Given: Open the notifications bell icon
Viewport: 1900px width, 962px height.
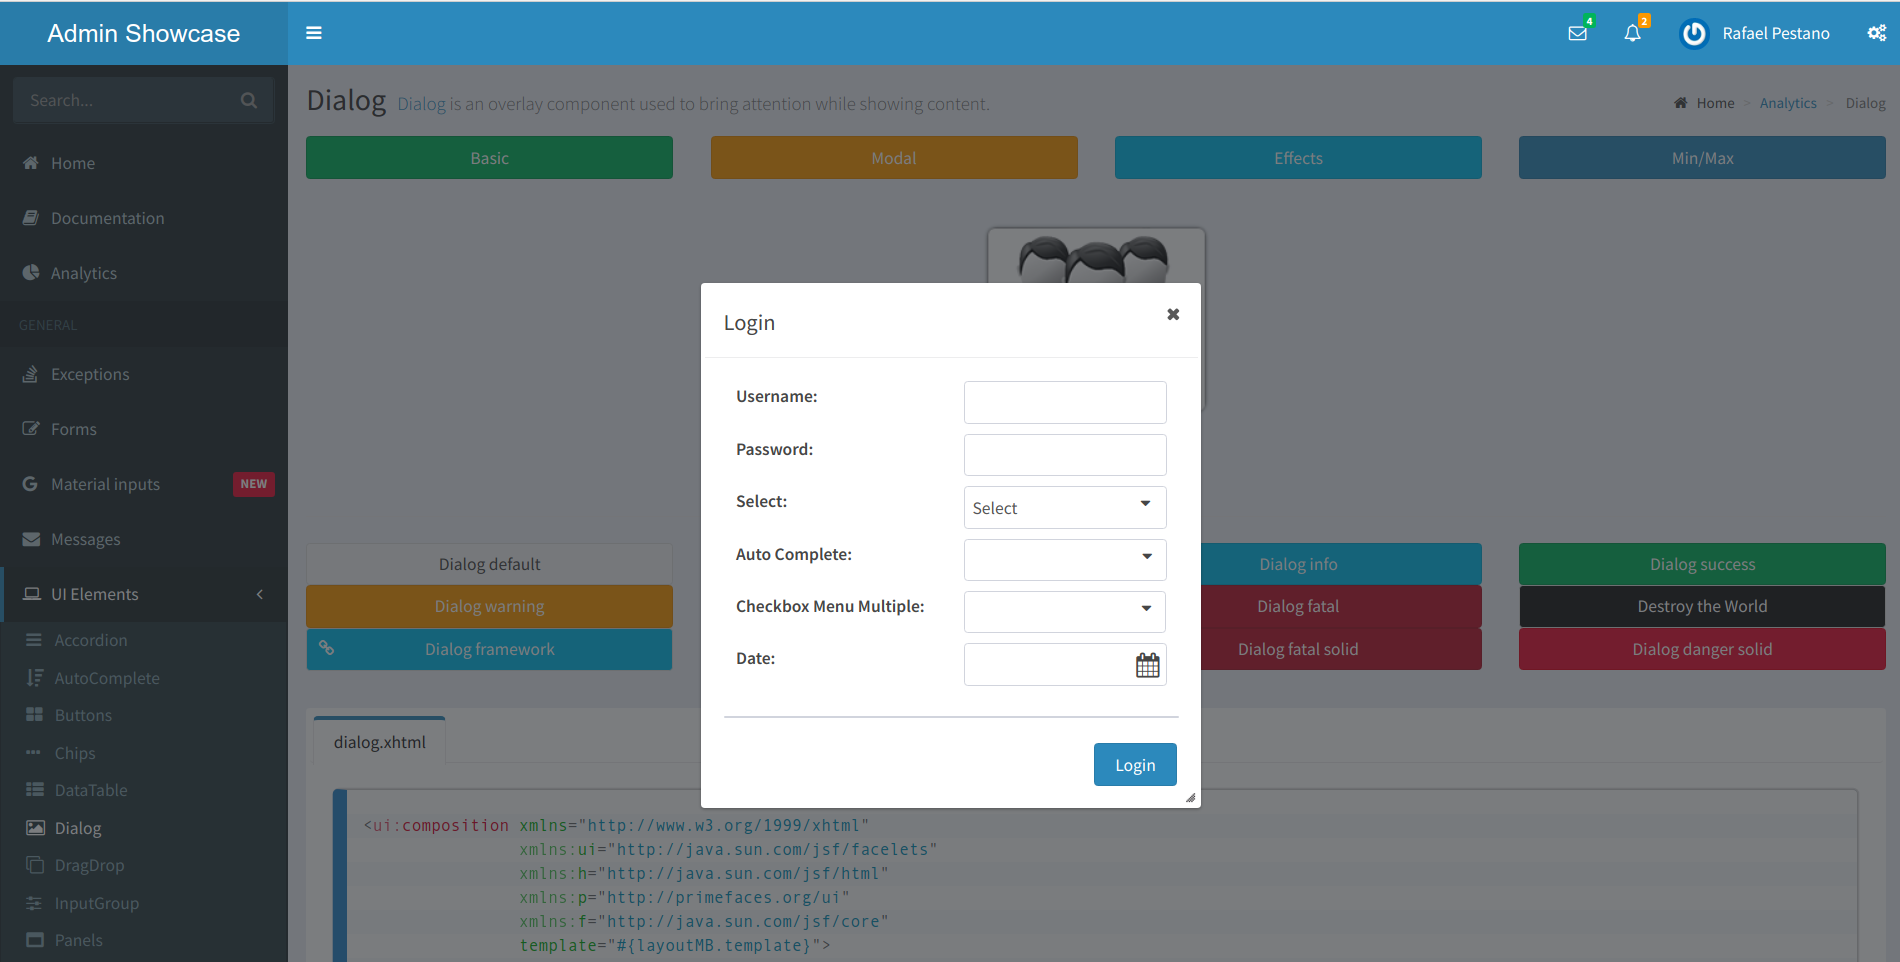Looking at the screenshot, I should point(1632,33).
